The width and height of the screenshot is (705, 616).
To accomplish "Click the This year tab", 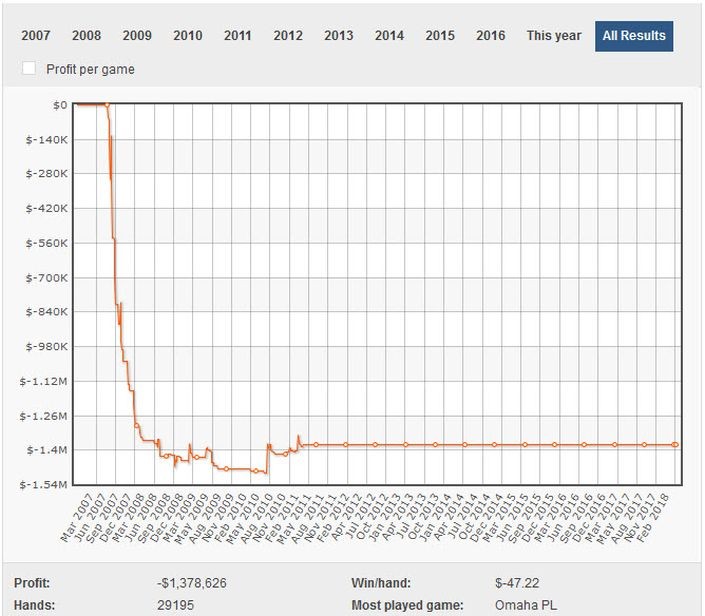I will (554, 36).
